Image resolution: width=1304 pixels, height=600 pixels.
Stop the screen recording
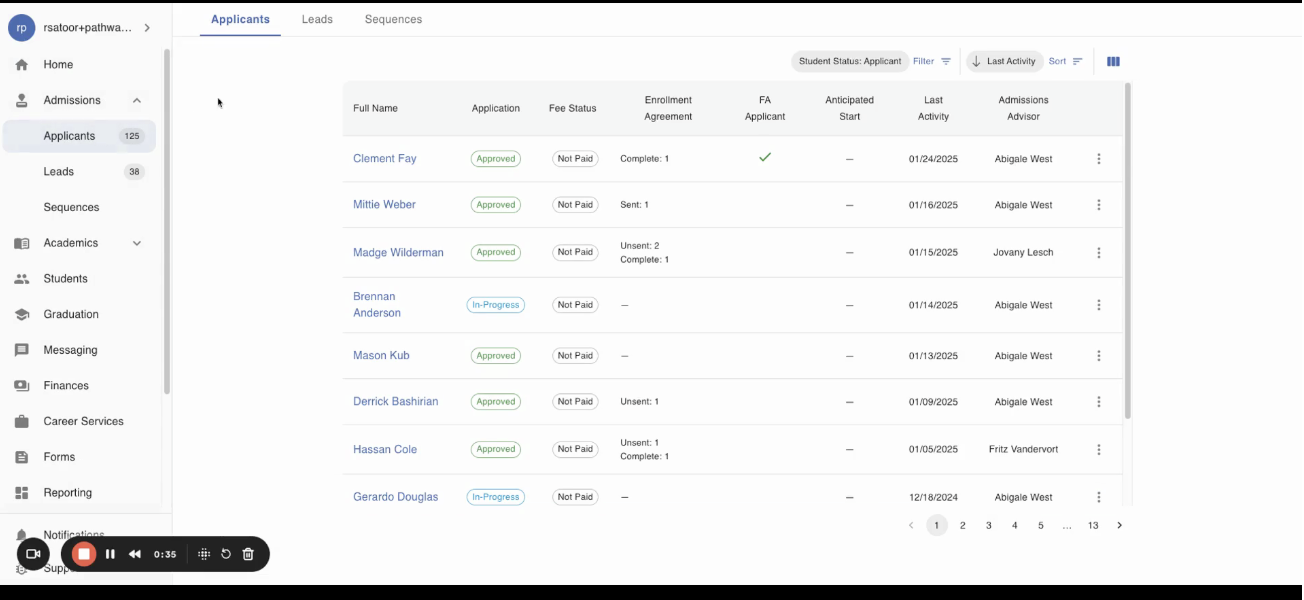84,554
